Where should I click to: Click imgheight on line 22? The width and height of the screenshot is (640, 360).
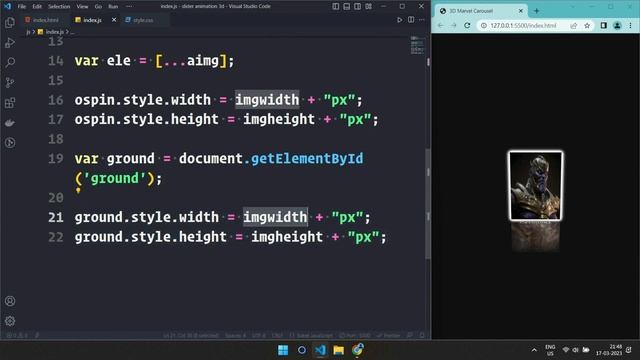287,237
